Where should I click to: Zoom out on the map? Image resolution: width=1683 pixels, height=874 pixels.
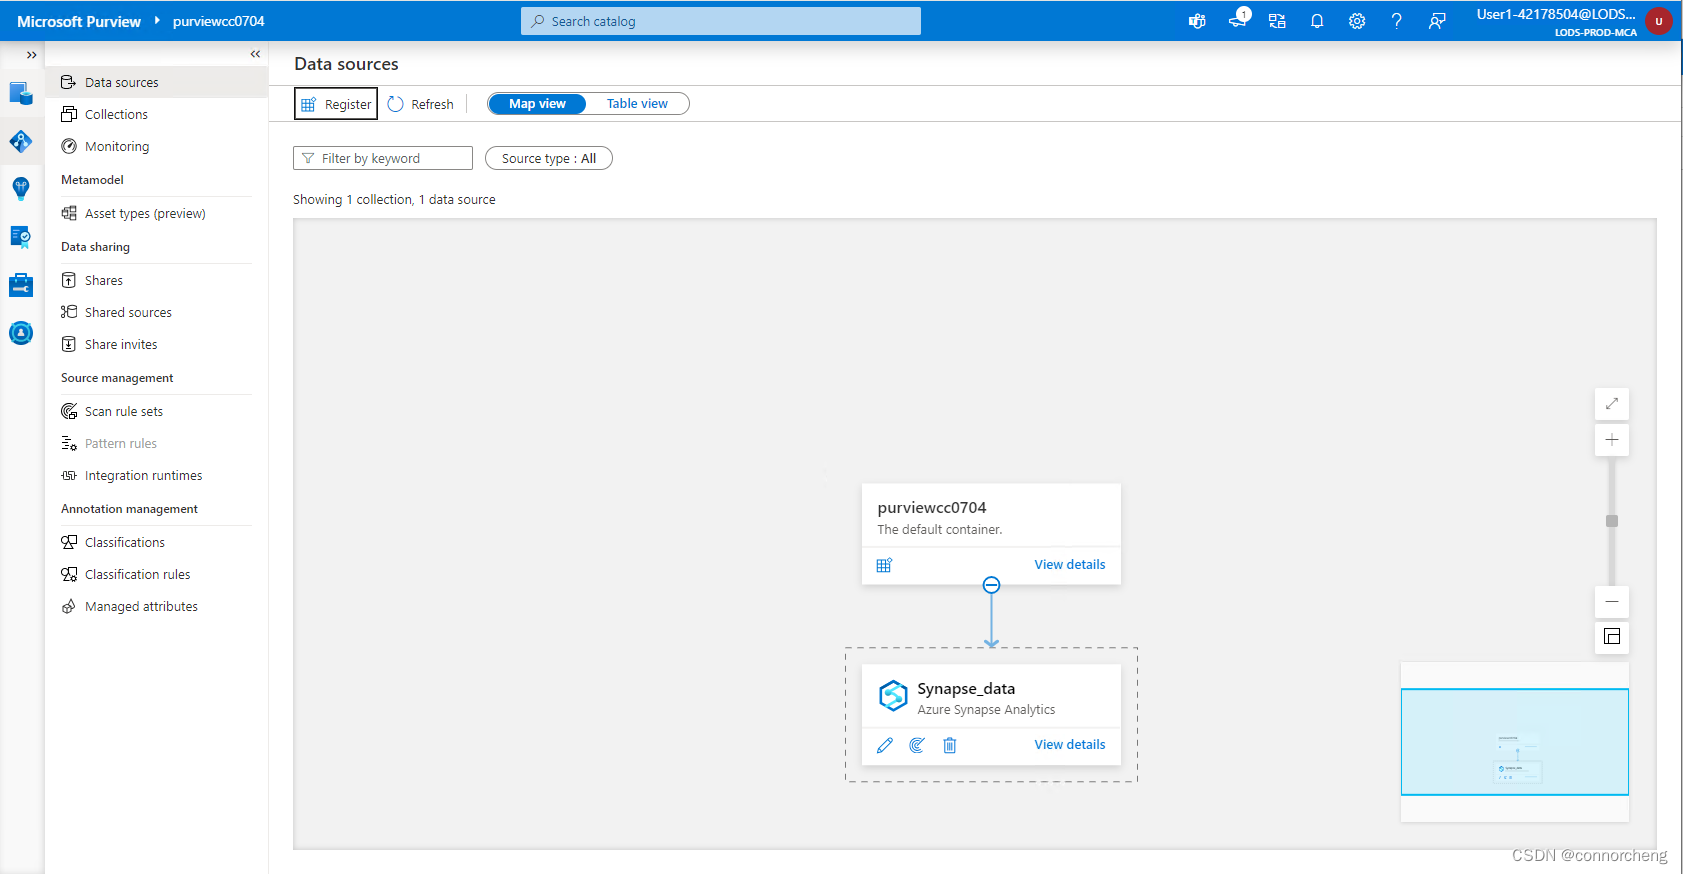point(1612,602)
